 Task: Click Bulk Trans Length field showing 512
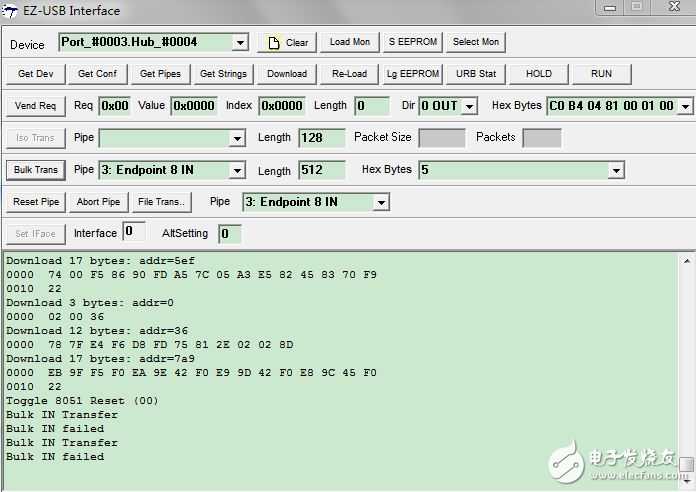point(321,170)
